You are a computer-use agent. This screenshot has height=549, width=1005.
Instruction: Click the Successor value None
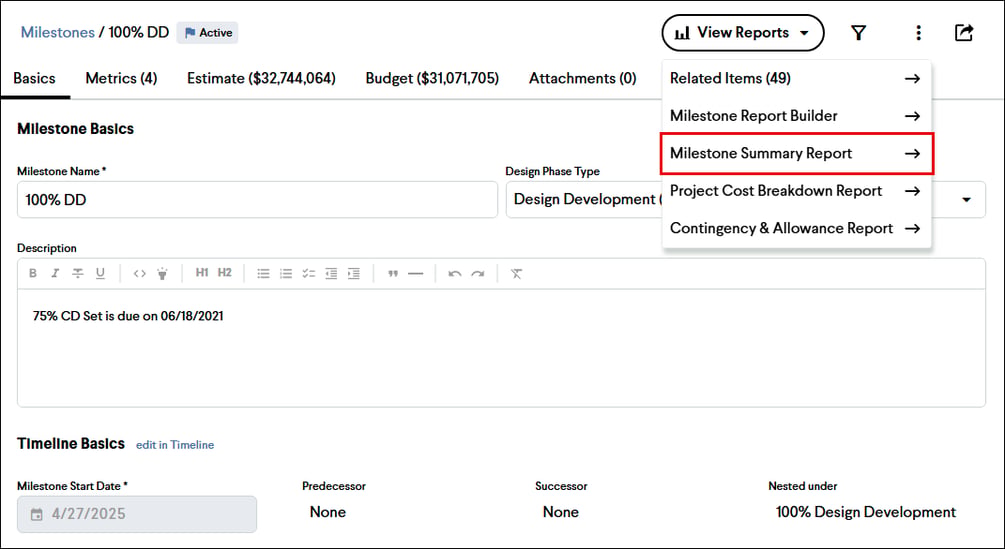tap(561, 512)
